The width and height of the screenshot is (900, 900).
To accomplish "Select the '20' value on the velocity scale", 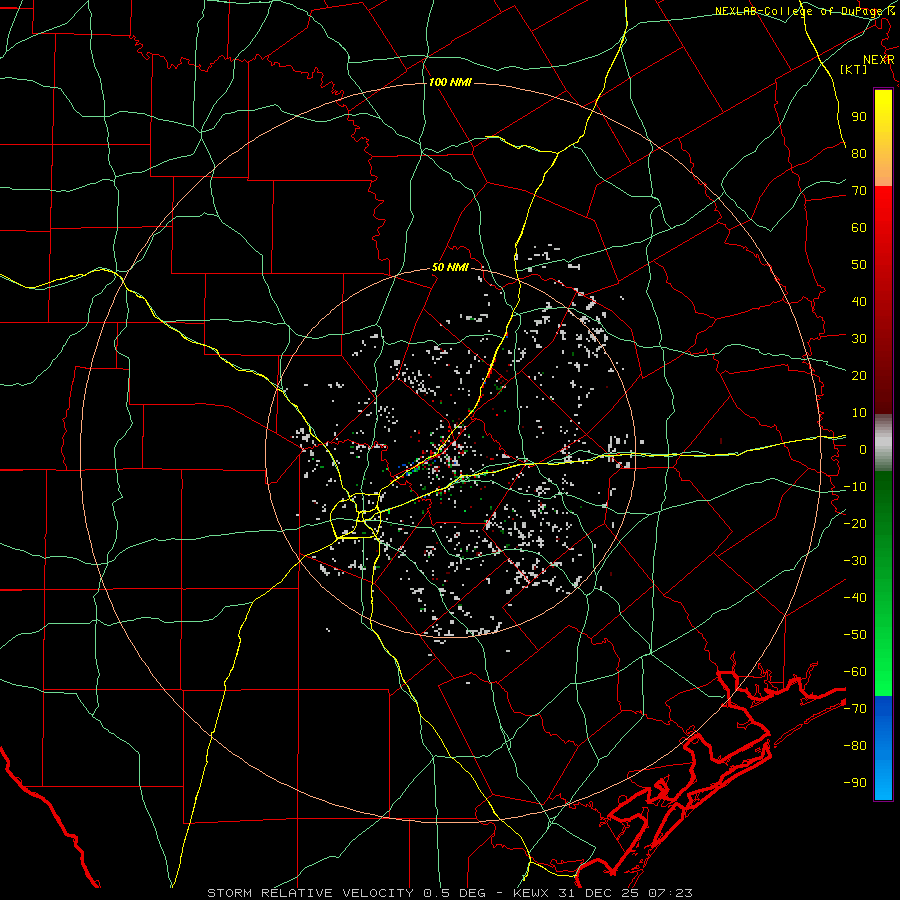I will pyautogui.click(x=859, y=375).
